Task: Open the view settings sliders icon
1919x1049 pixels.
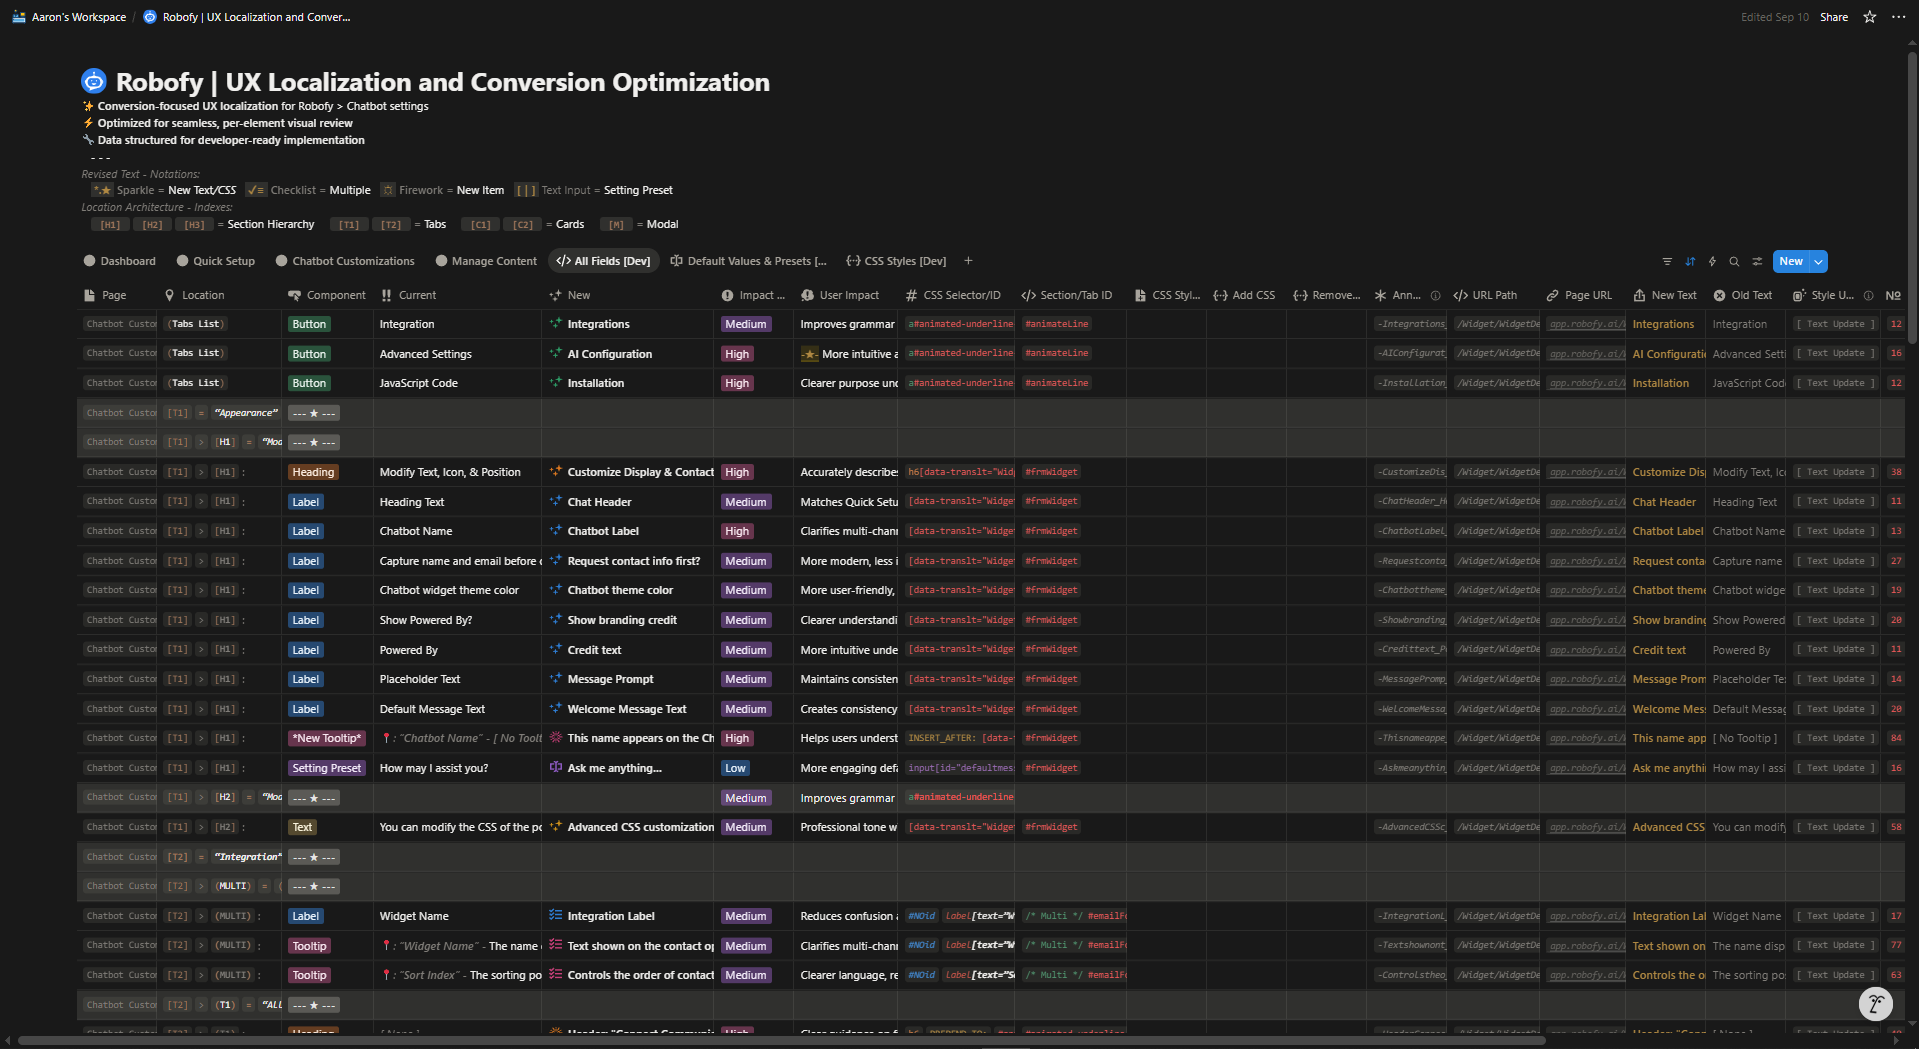Action: pos(1757,262)
